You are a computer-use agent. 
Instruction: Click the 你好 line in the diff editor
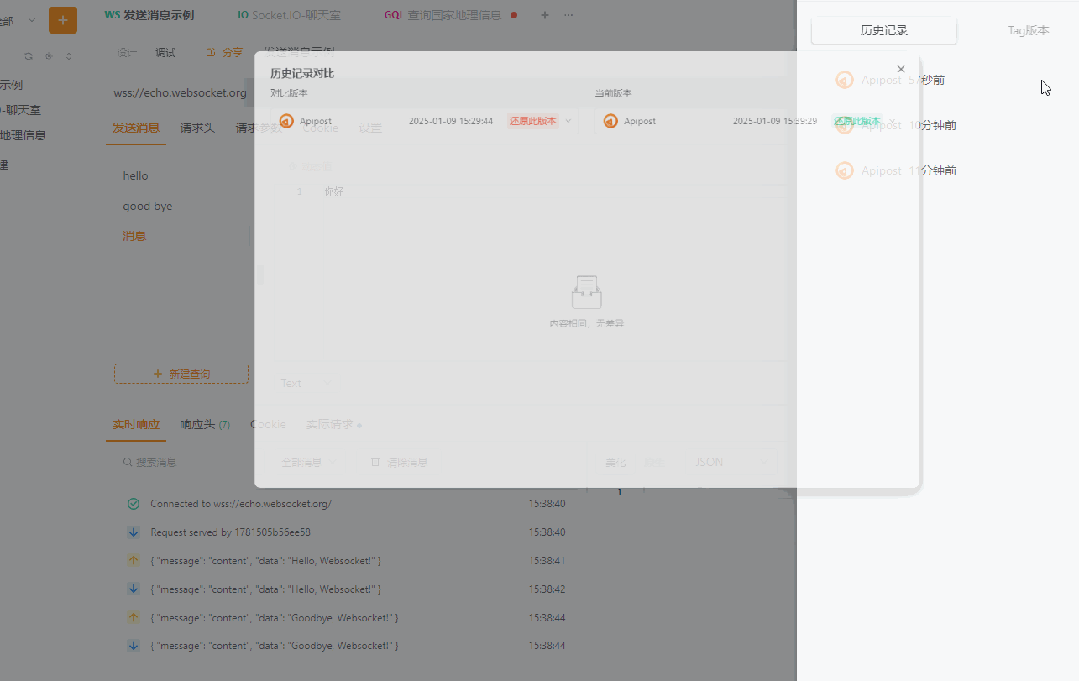coord(334,191)
